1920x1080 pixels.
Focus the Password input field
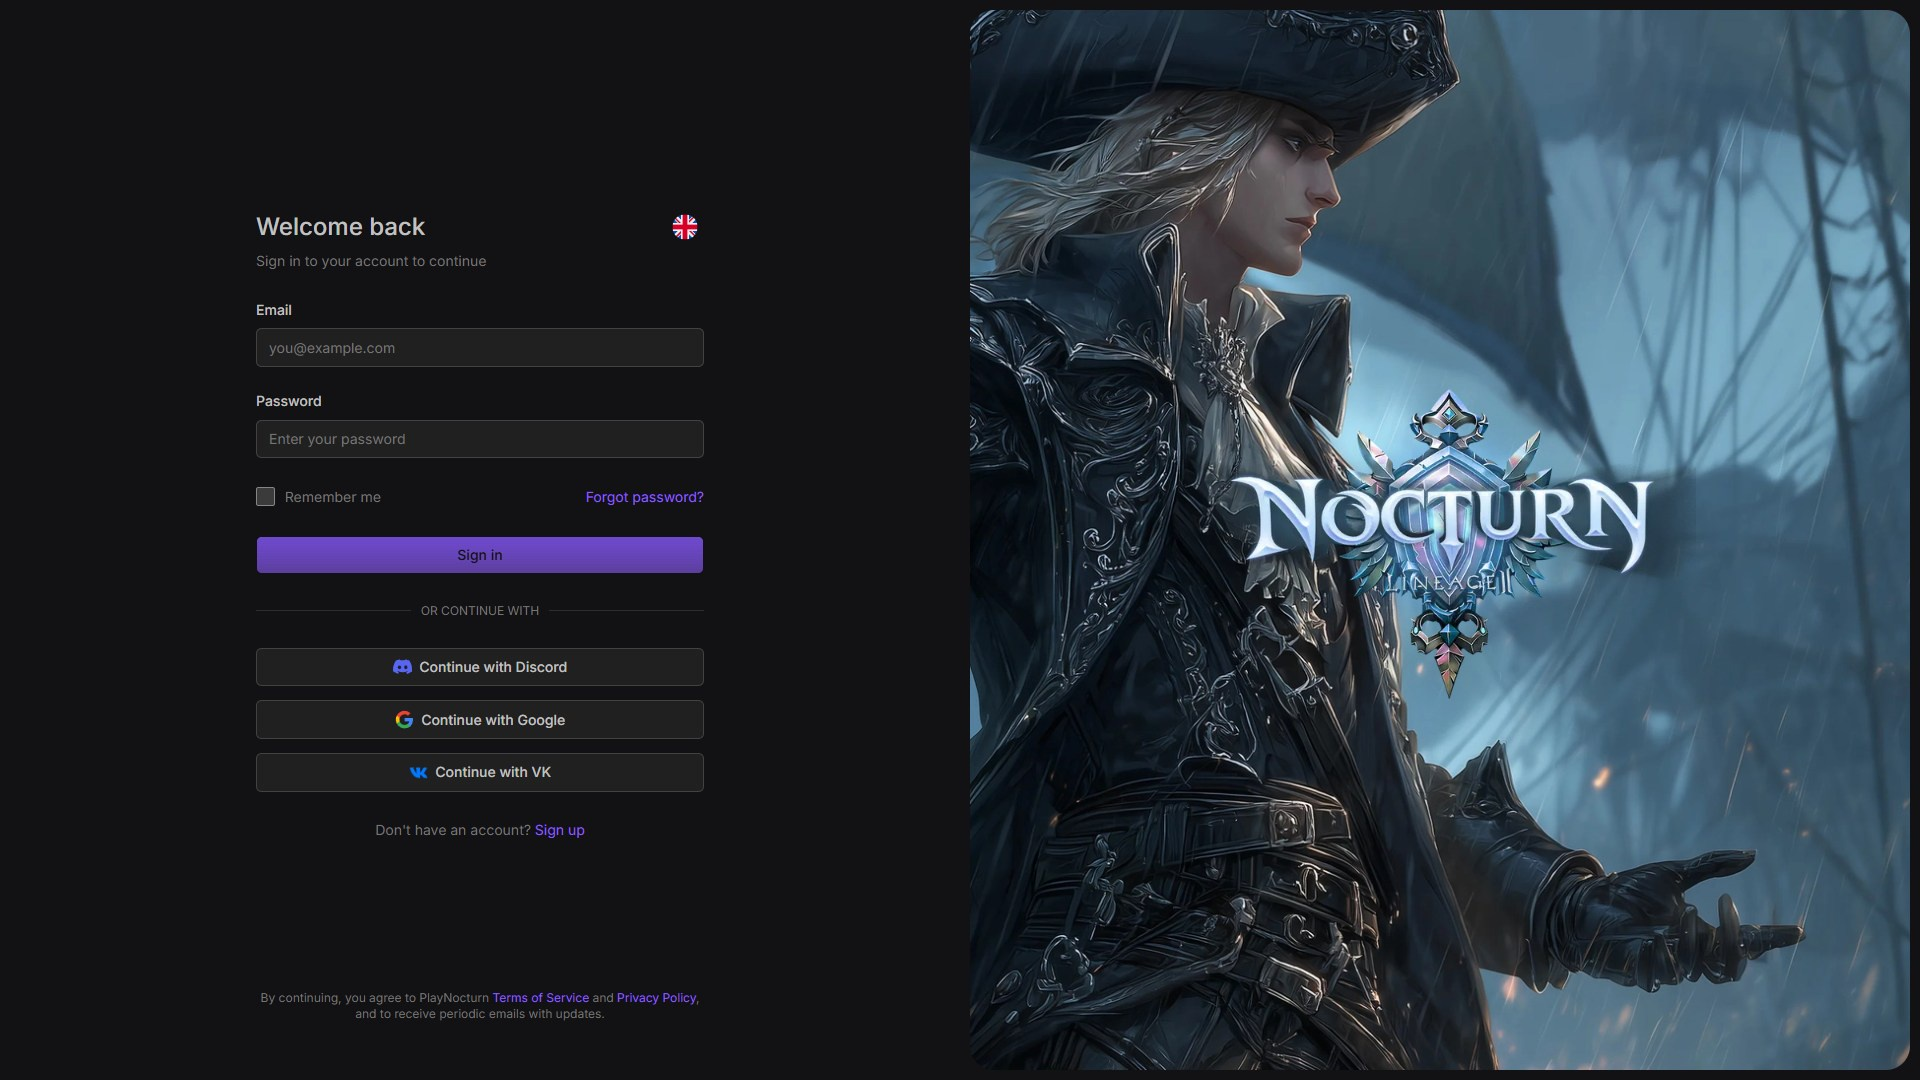pos(480,439)
